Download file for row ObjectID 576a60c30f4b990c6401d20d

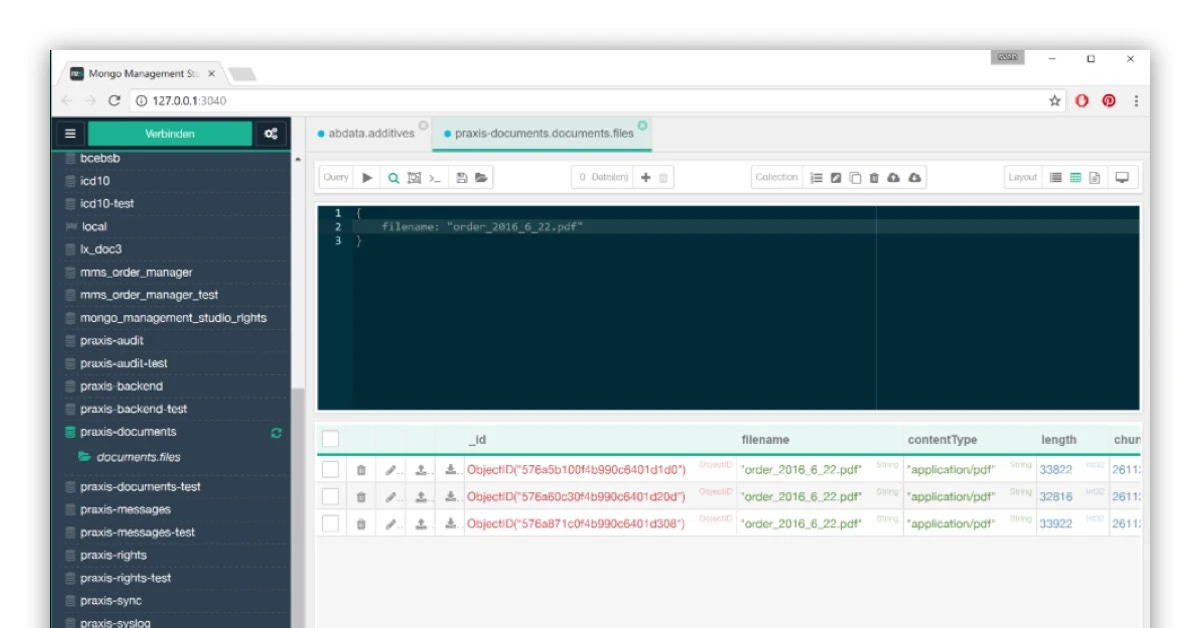coord(451,496)
